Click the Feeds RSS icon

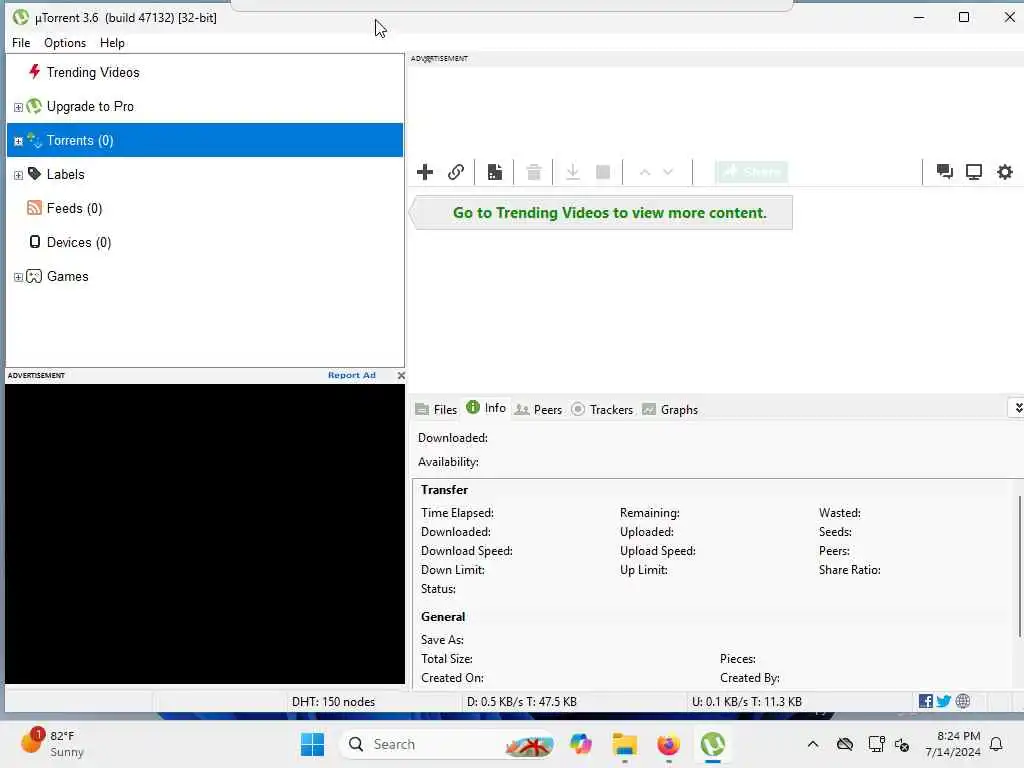34,208
